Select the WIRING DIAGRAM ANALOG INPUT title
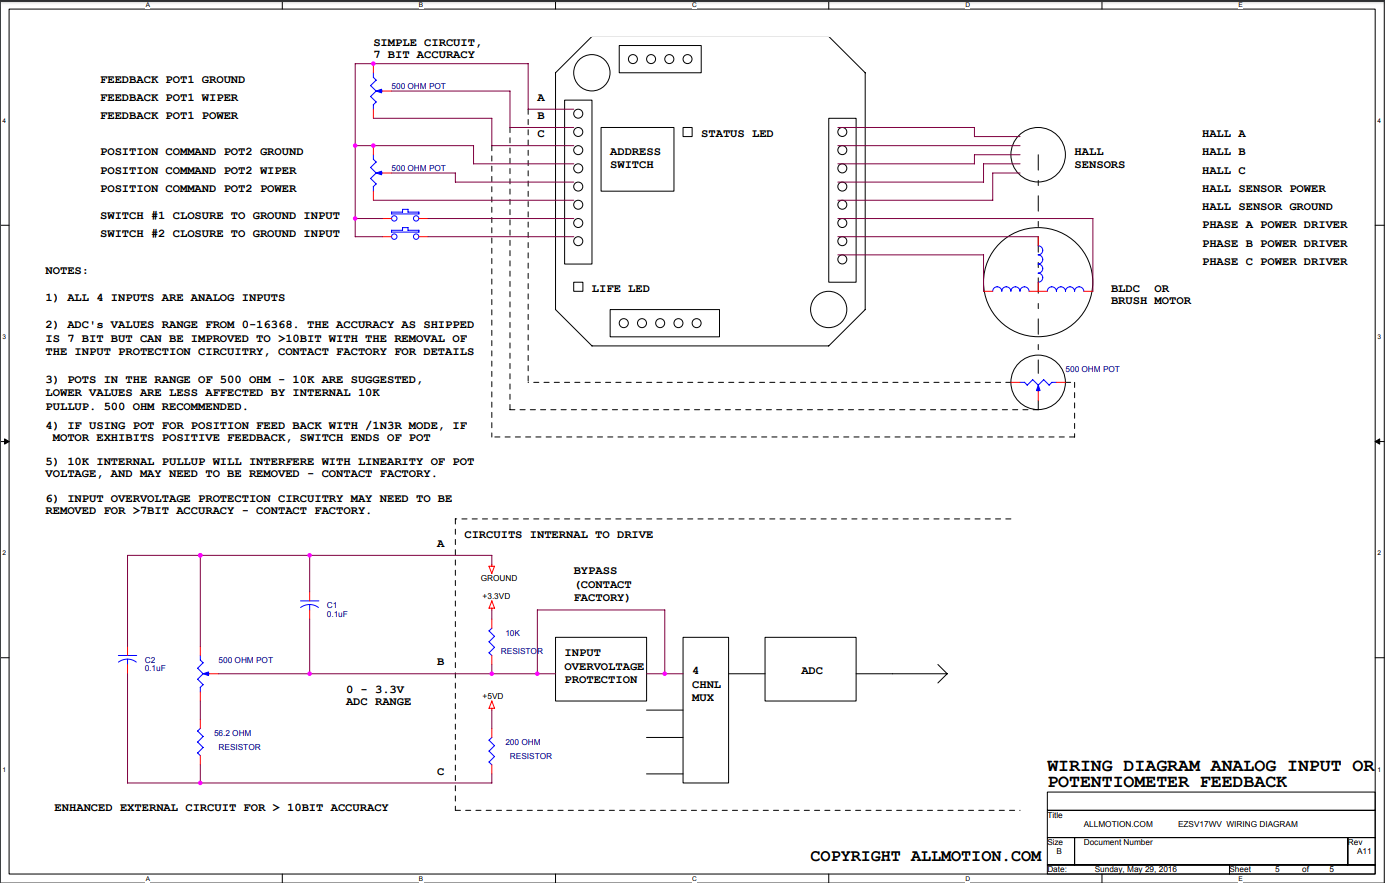 click(x=1211, y=774)
